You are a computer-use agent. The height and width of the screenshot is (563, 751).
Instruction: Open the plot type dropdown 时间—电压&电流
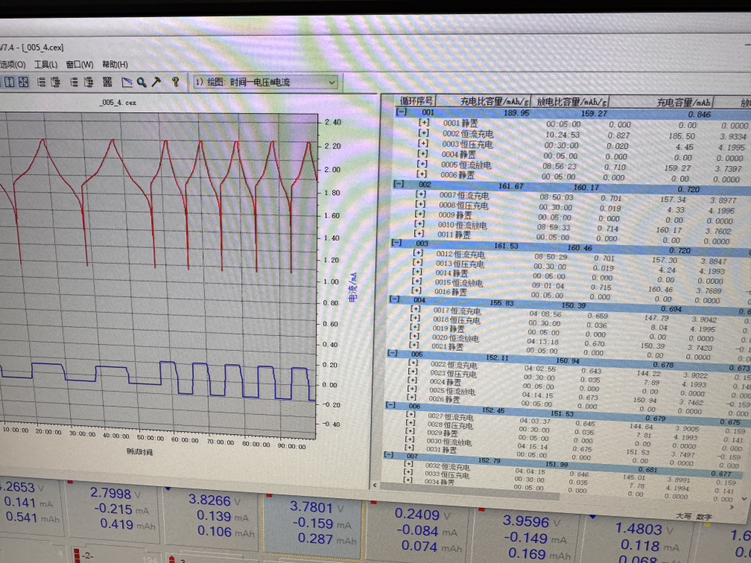click(264, 82)
